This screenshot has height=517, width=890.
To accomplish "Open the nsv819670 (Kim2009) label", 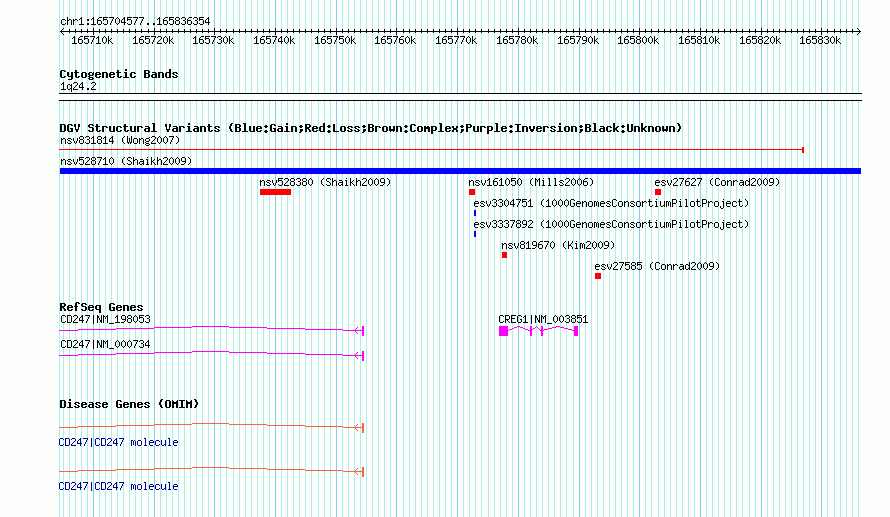I will click(558, 245).
